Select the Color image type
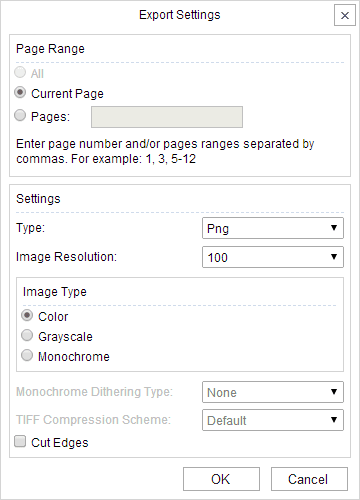 click(27, 315)
